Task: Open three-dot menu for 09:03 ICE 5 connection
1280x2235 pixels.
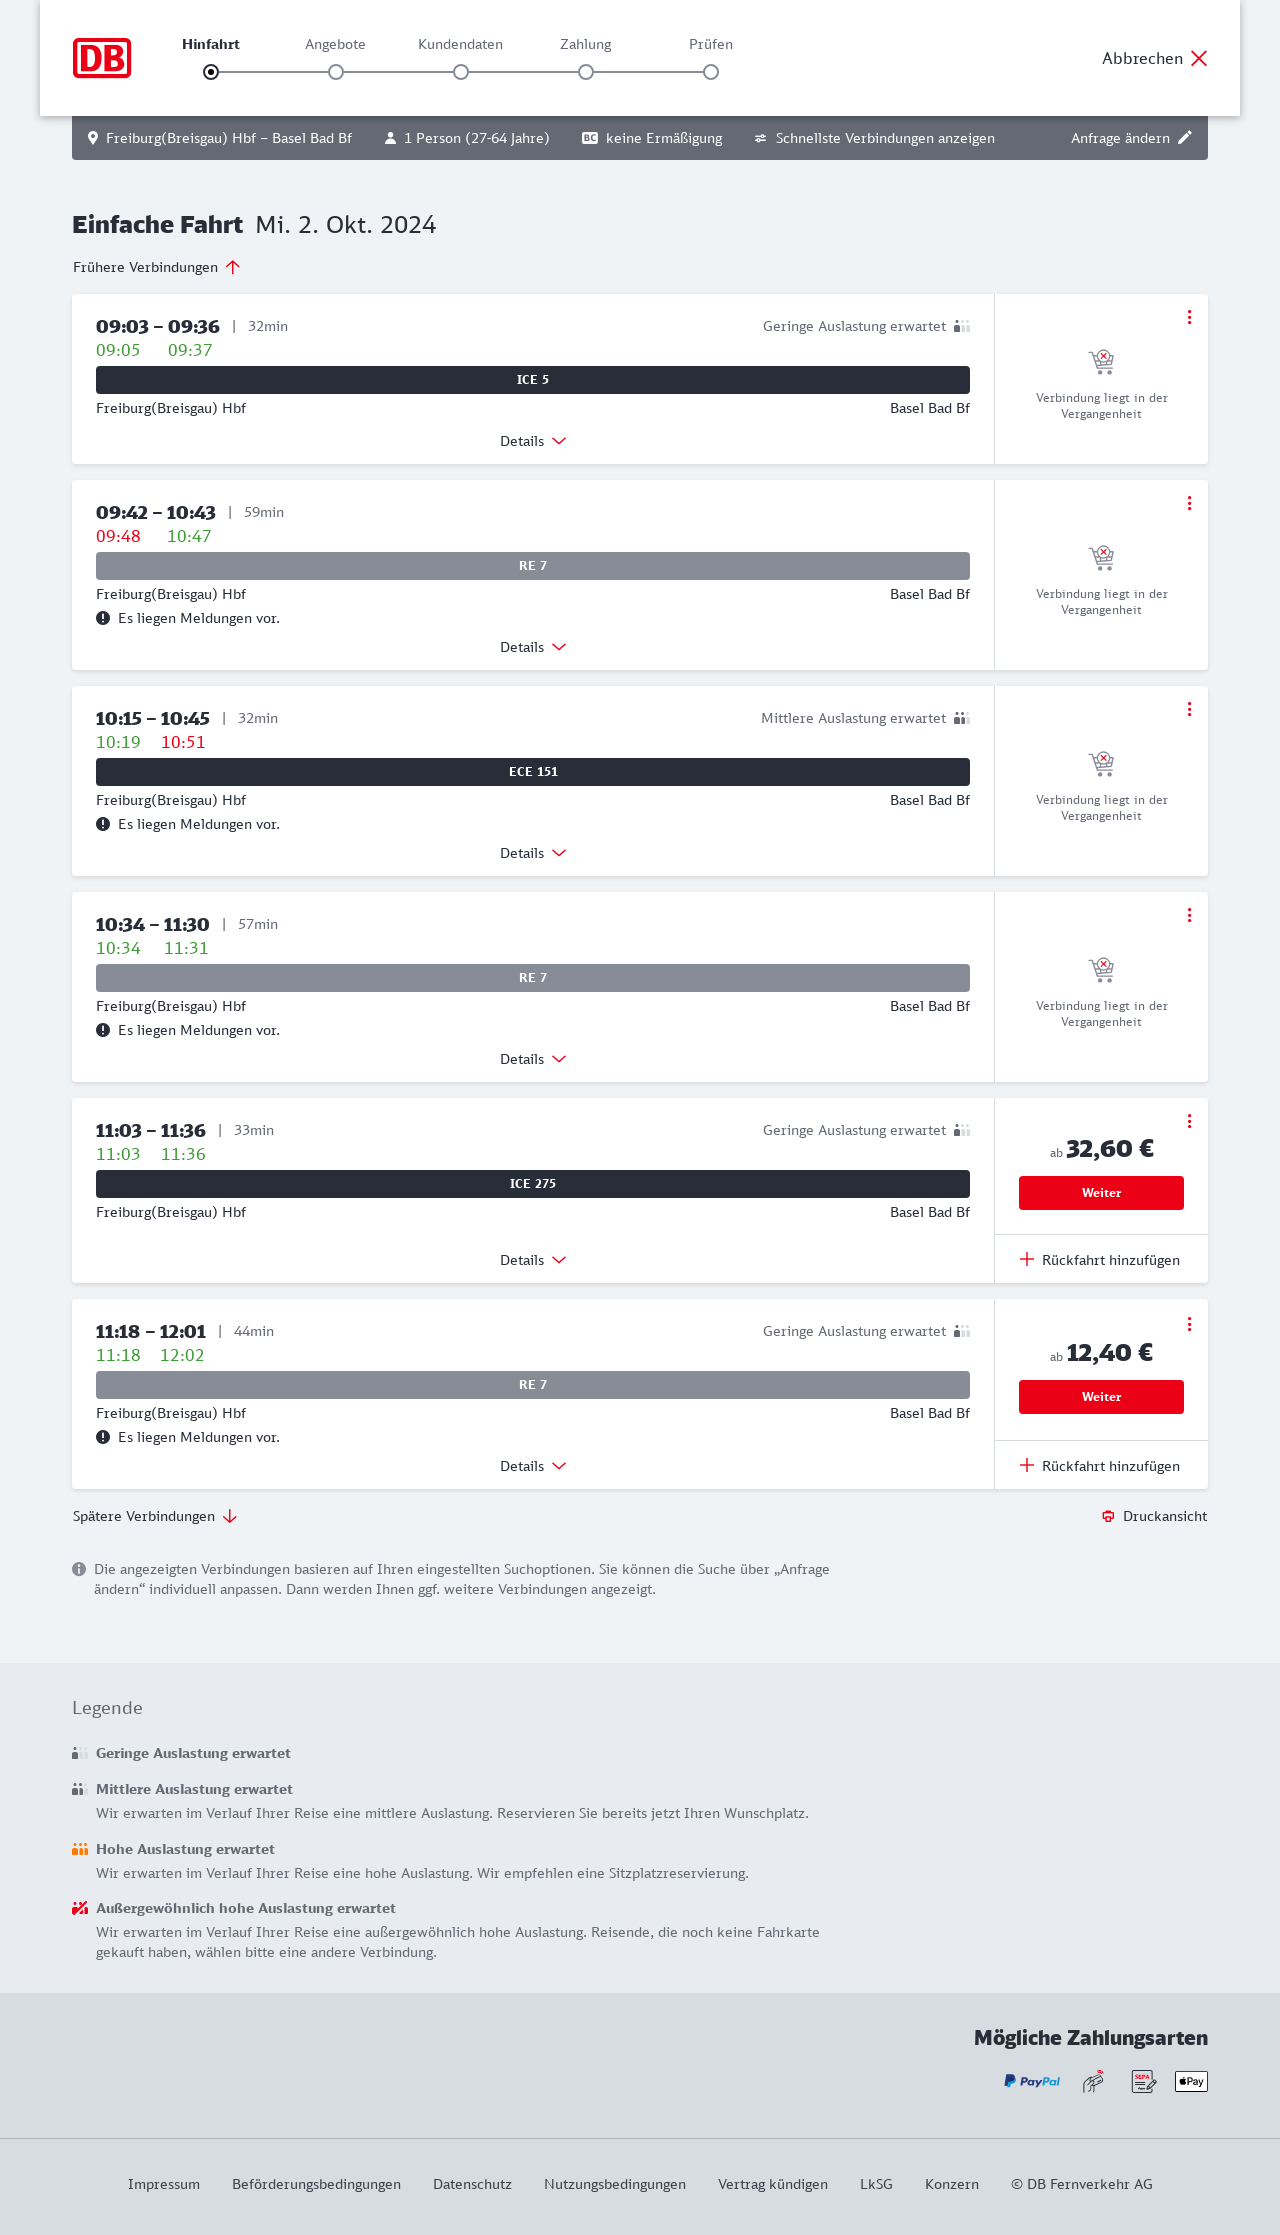Action: click(x=1189, y=317)
